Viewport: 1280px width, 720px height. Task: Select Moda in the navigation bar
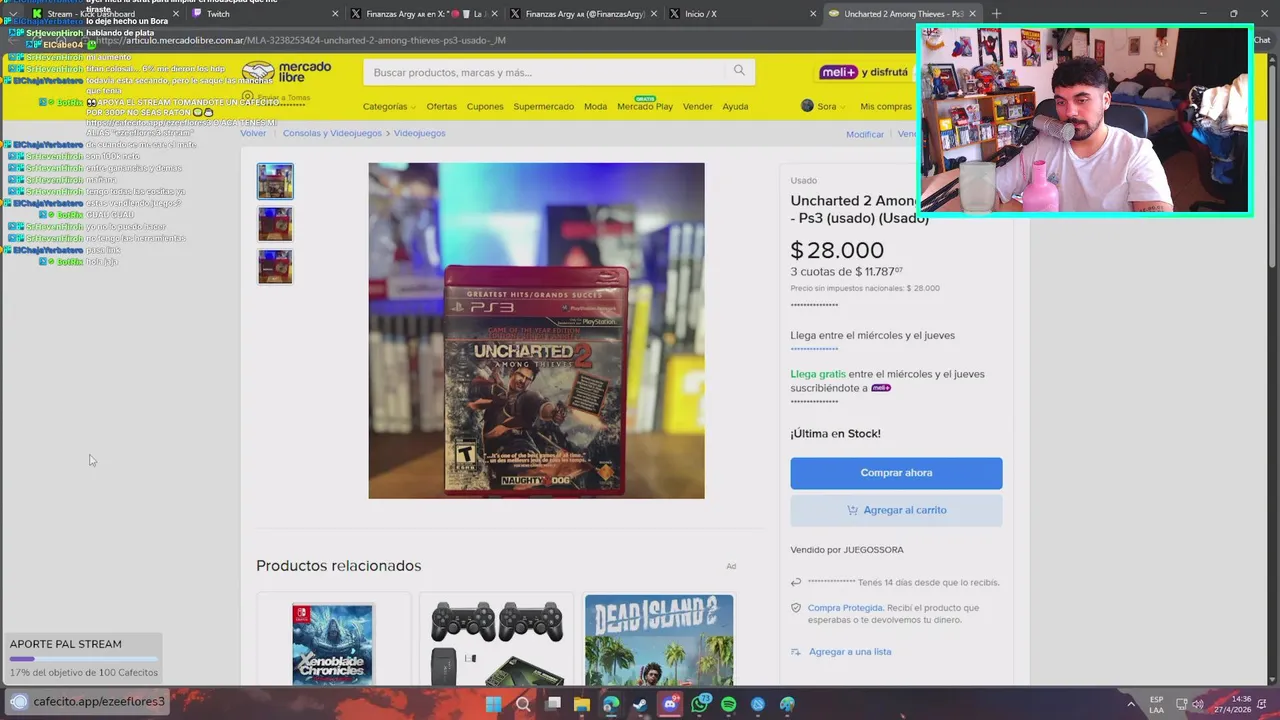click(595, 106)
